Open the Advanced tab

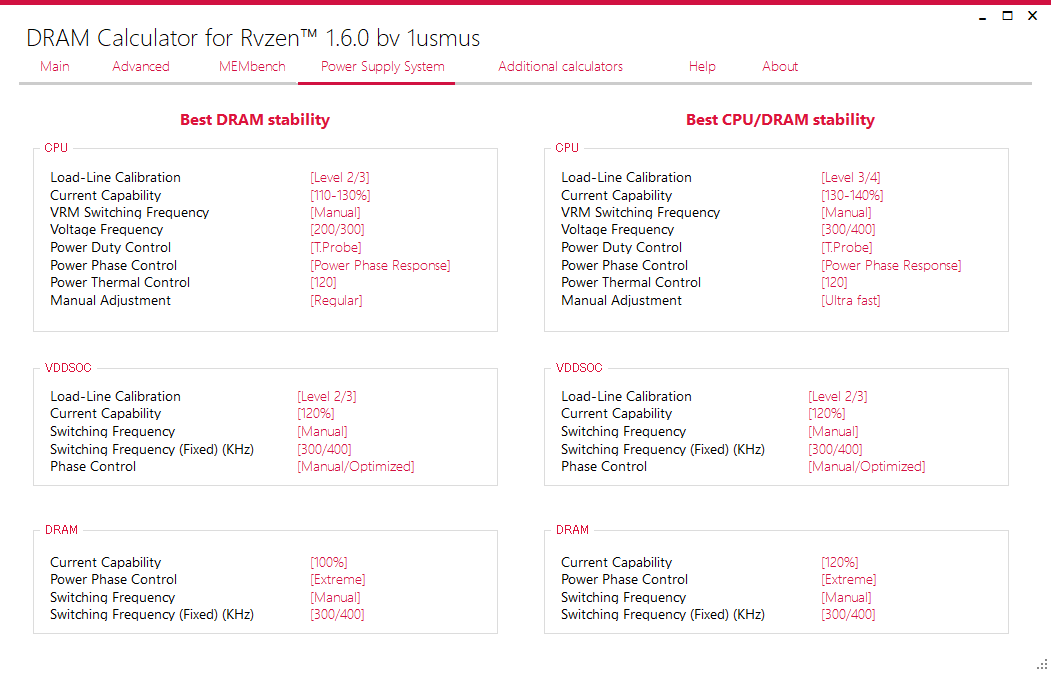pos(141,66)
